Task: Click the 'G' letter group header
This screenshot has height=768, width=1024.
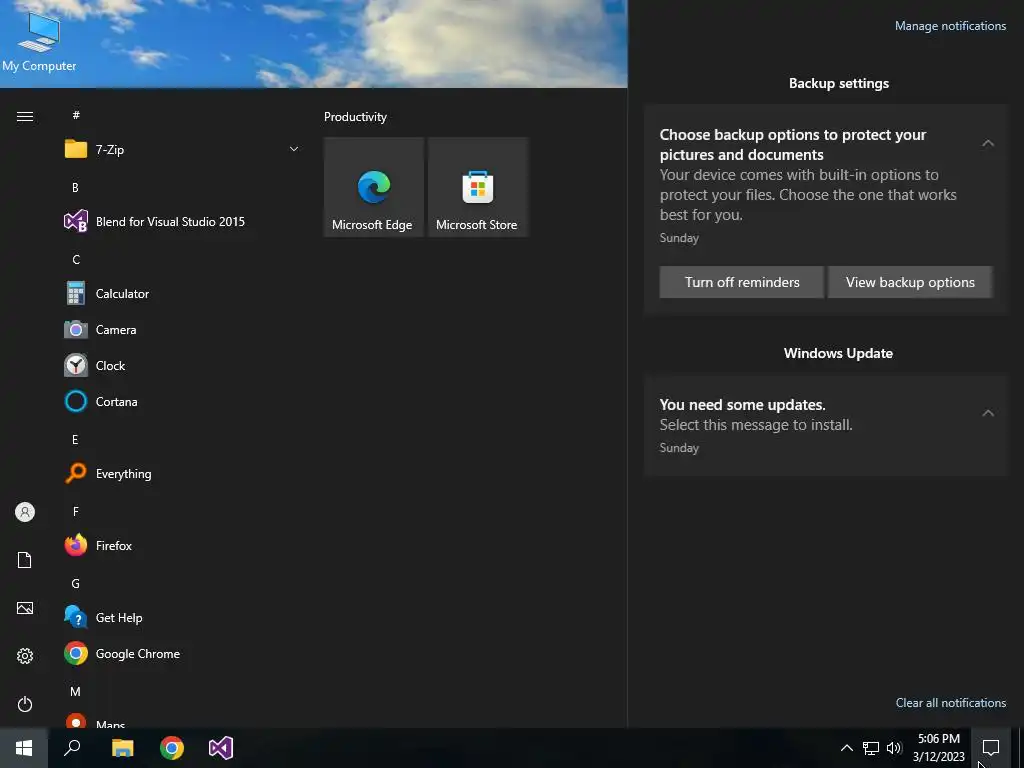Action: [76, 584]
